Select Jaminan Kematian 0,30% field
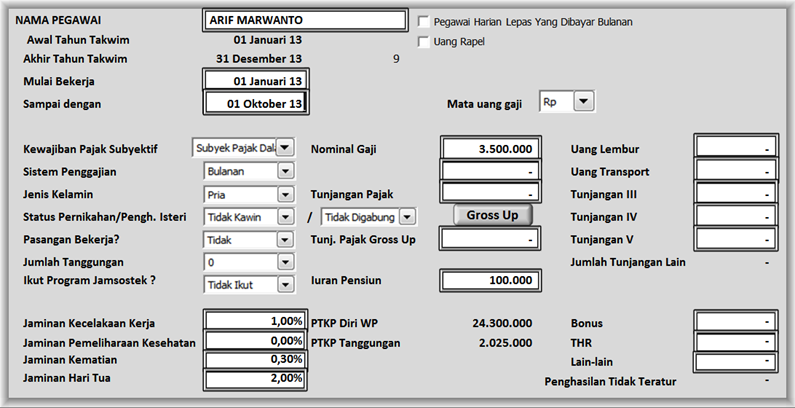The image size is (795, 408). [255, 359]
